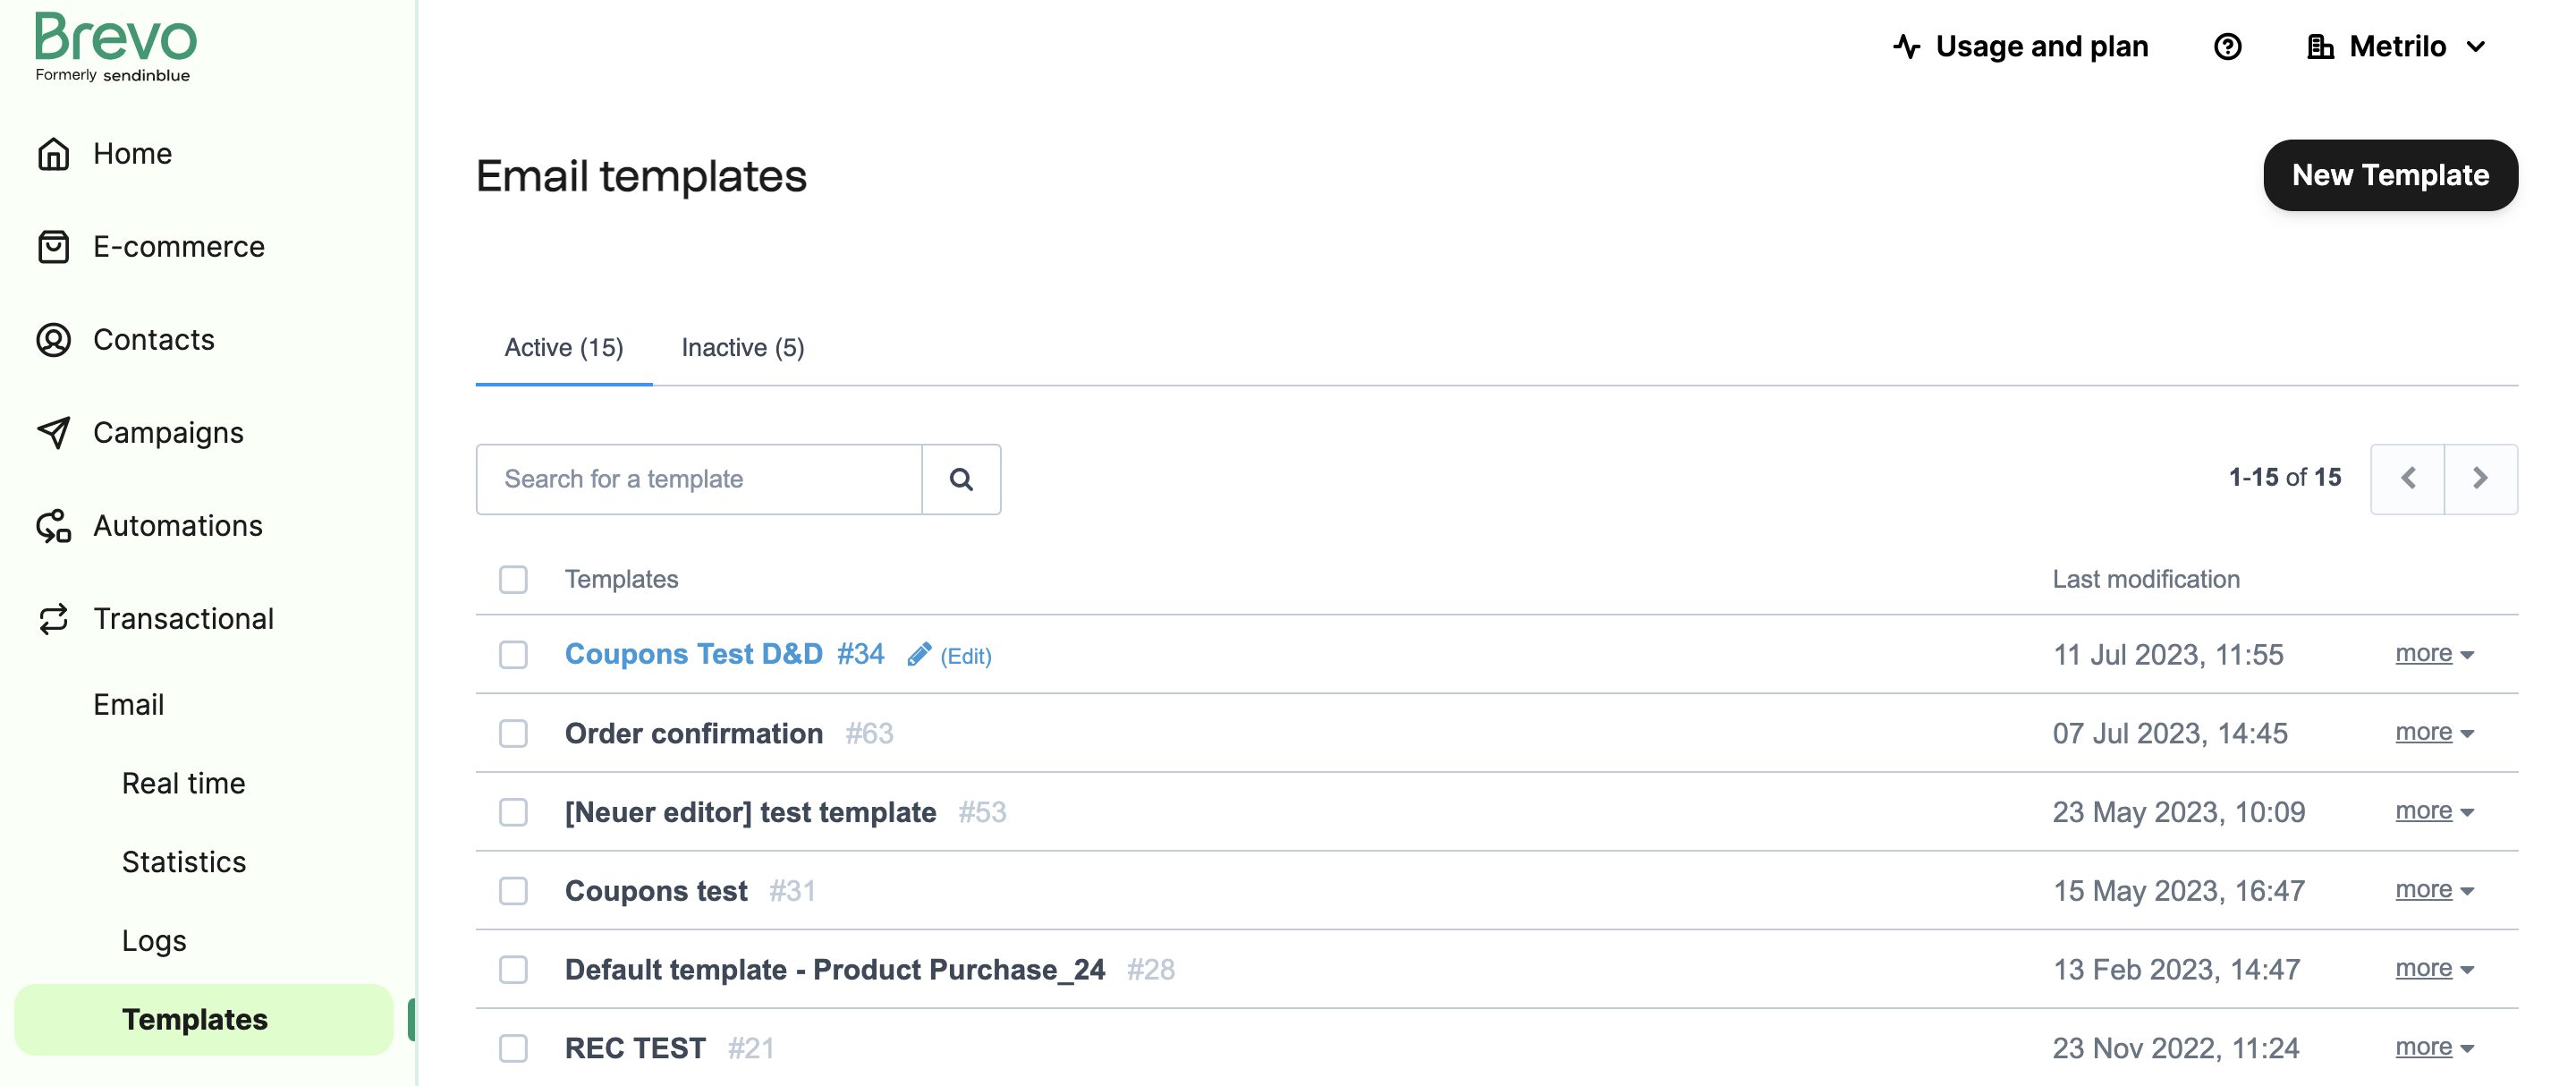Tick the select-all Templates checkbox
This screenshot has height=1086, width=2576.
513,579
